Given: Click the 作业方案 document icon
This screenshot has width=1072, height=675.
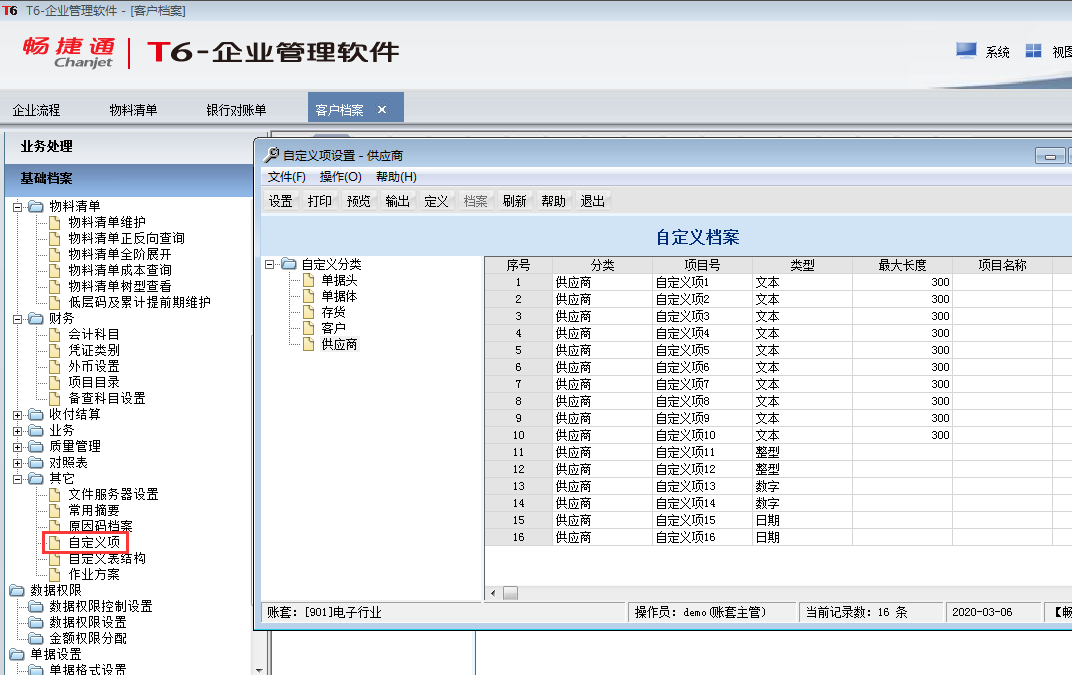Looking at the screenshot, I should click(55, 574).
